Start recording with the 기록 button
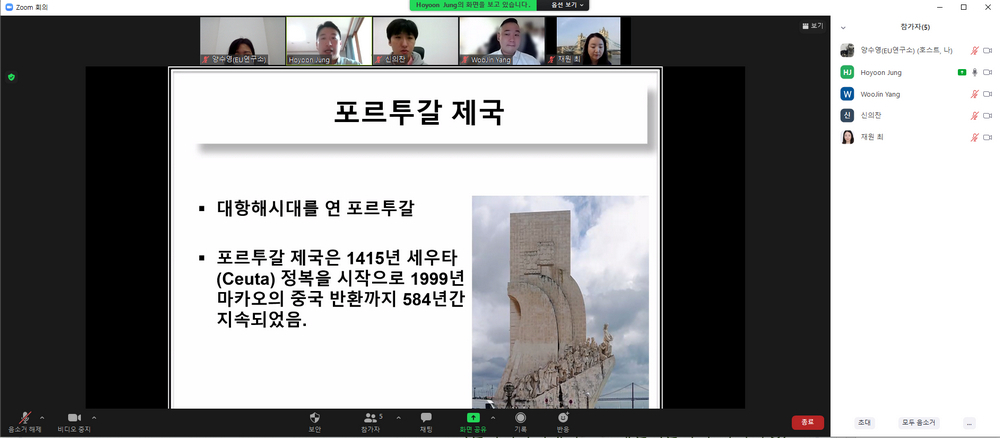The image size is (1000, 438). (520, 422)
